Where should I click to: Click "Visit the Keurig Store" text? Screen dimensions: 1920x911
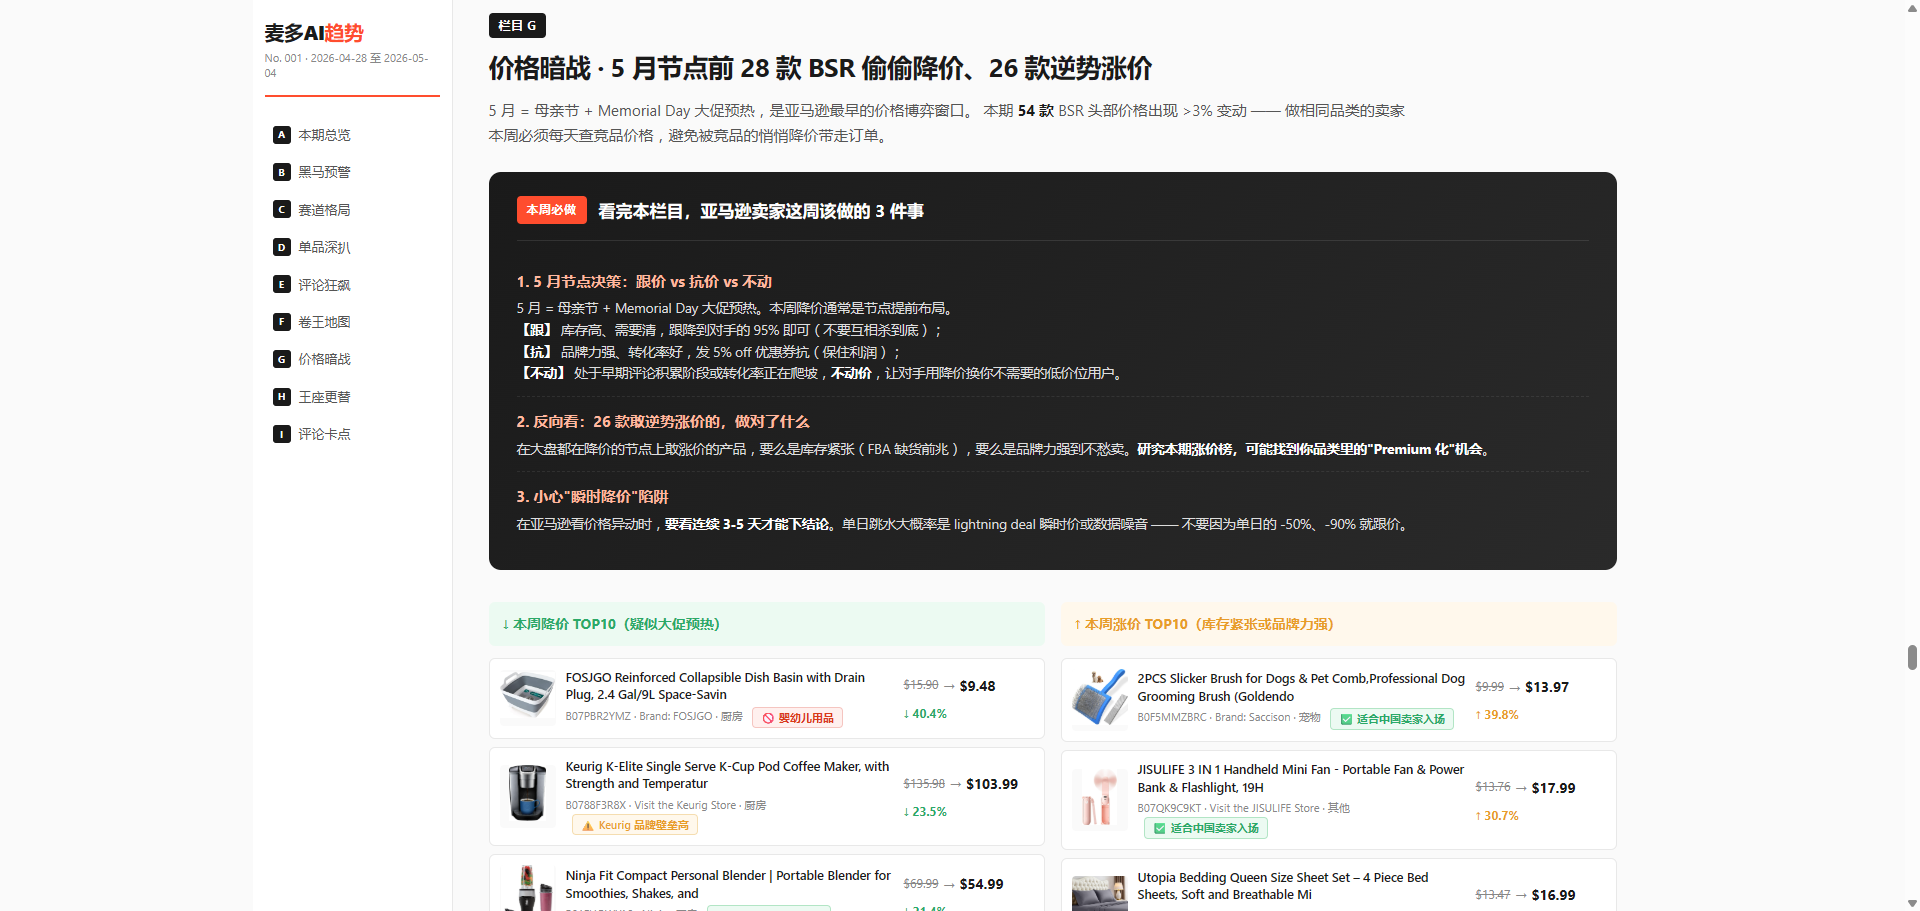tap(685, 806)
